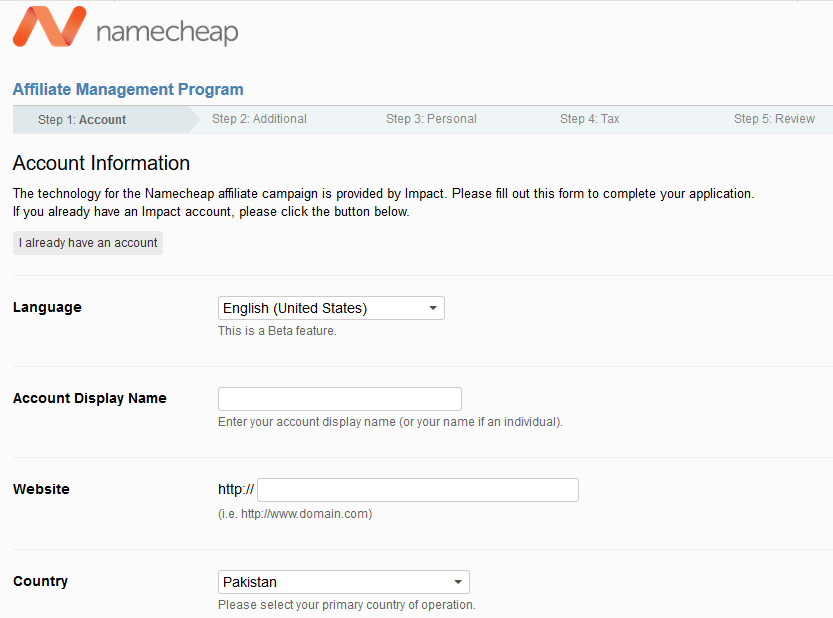Image resolution: width=833 pixels, height=618 pixels.
Task: Click the '(i.e. http://www.domain.com)' example text
Action: pos(295,514)
